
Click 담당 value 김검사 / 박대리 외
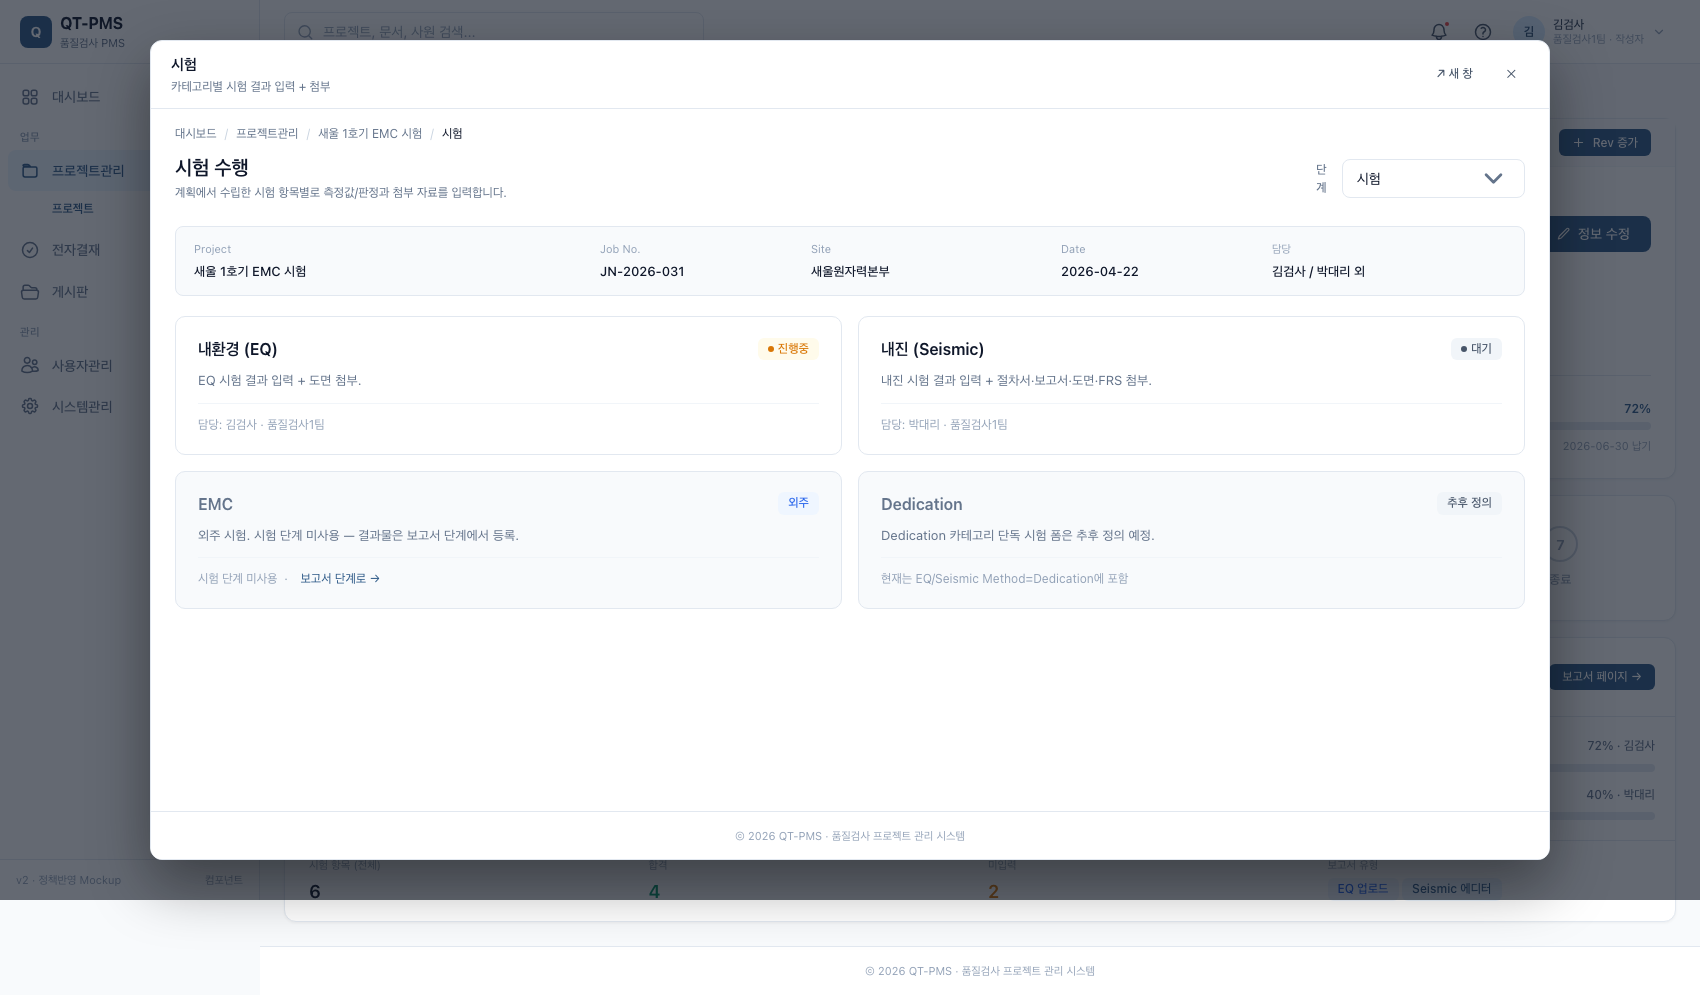pyautogui.click(x=1319, y=272)
